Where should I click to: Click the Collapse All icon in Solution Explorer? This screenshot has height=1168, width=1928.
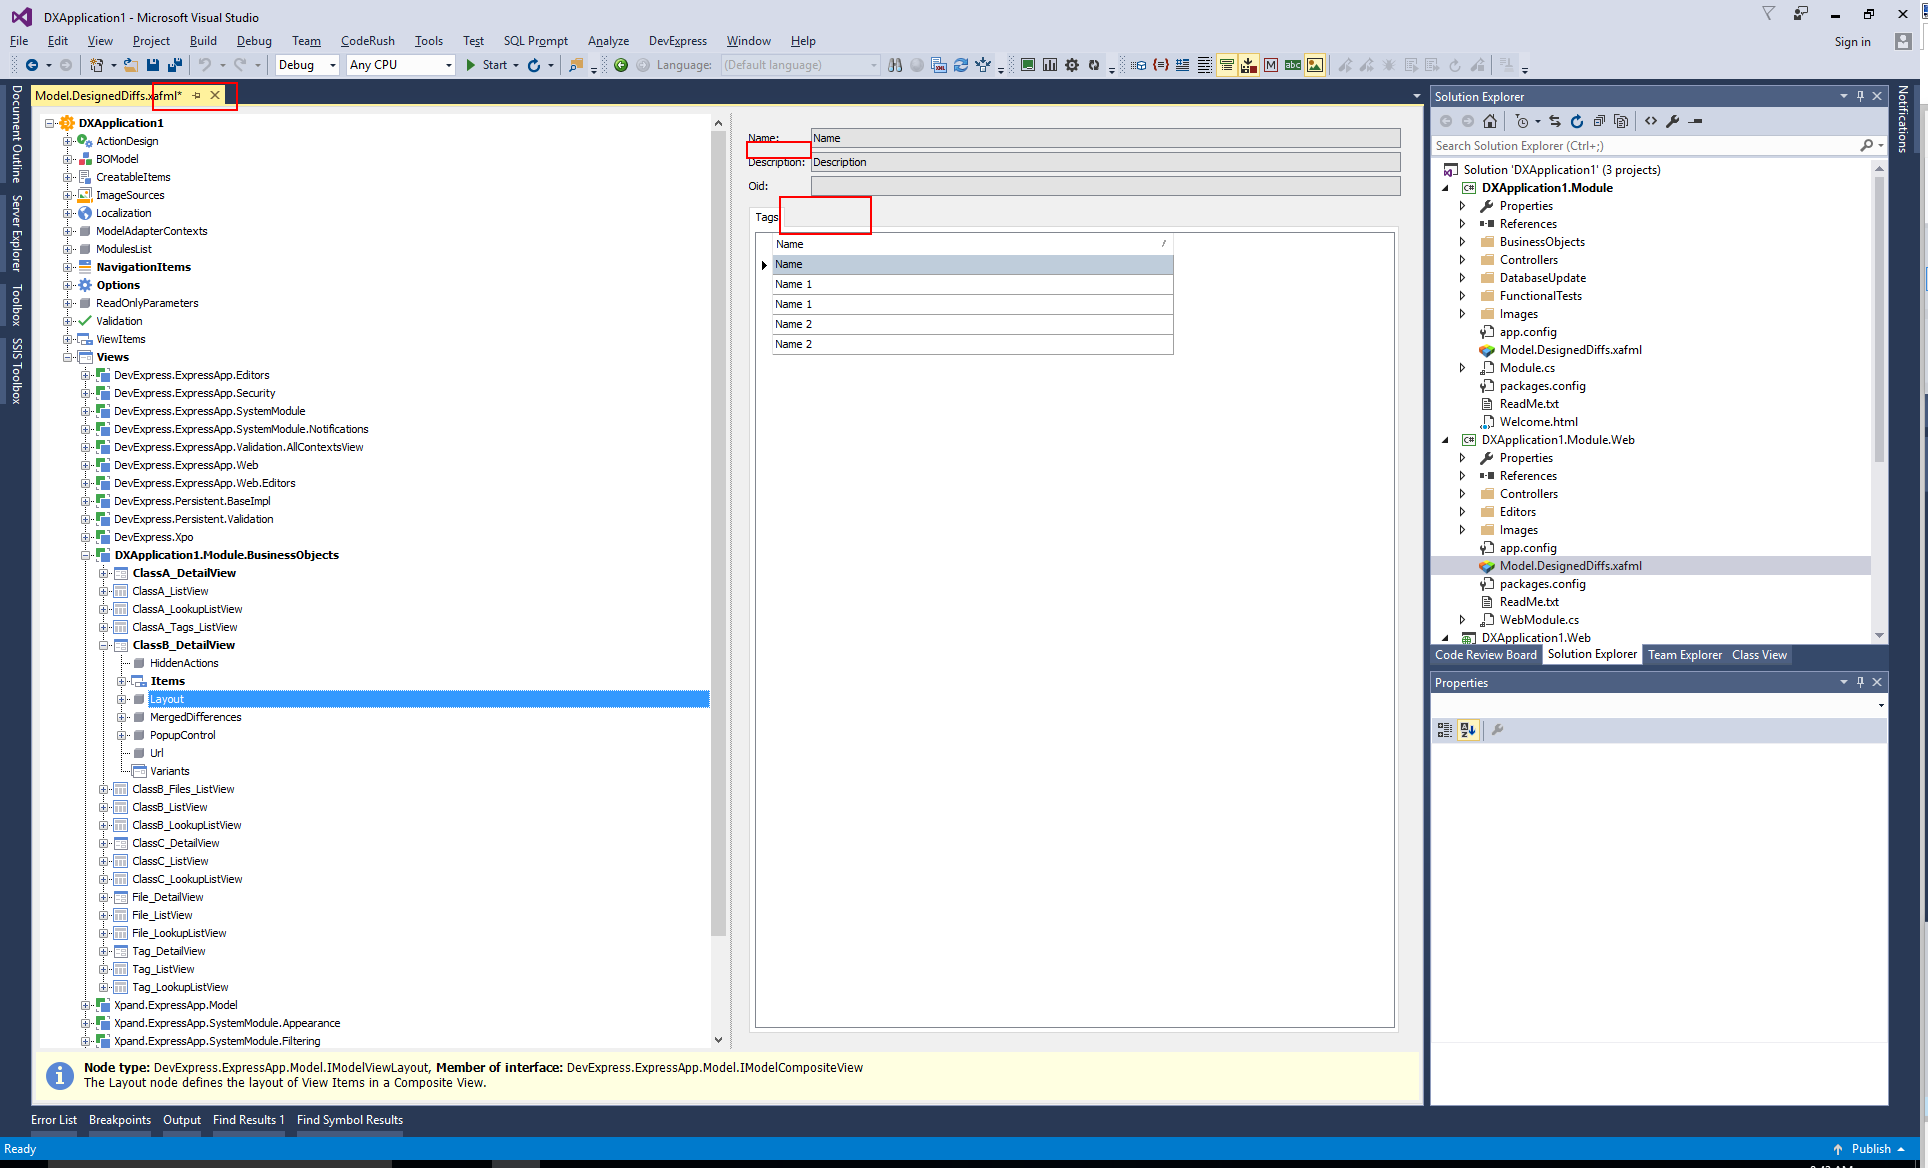(x=1599, y=121)
